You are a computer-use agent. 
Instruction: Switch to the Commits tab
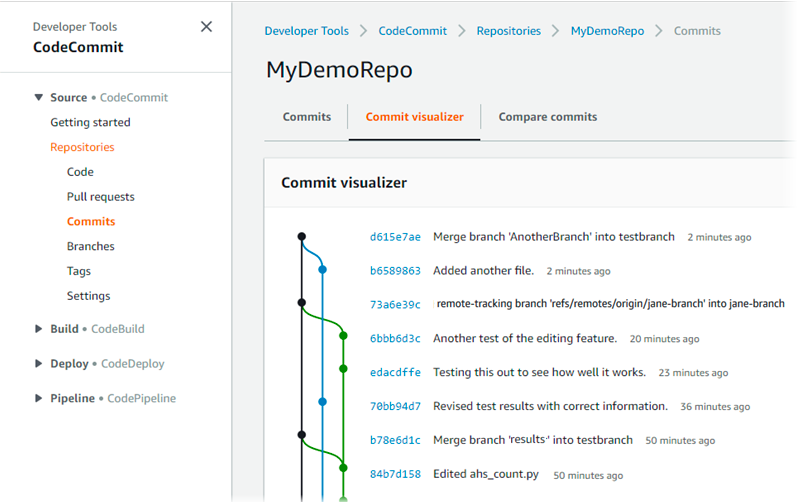pyautogui.click(x=306, y=117)
